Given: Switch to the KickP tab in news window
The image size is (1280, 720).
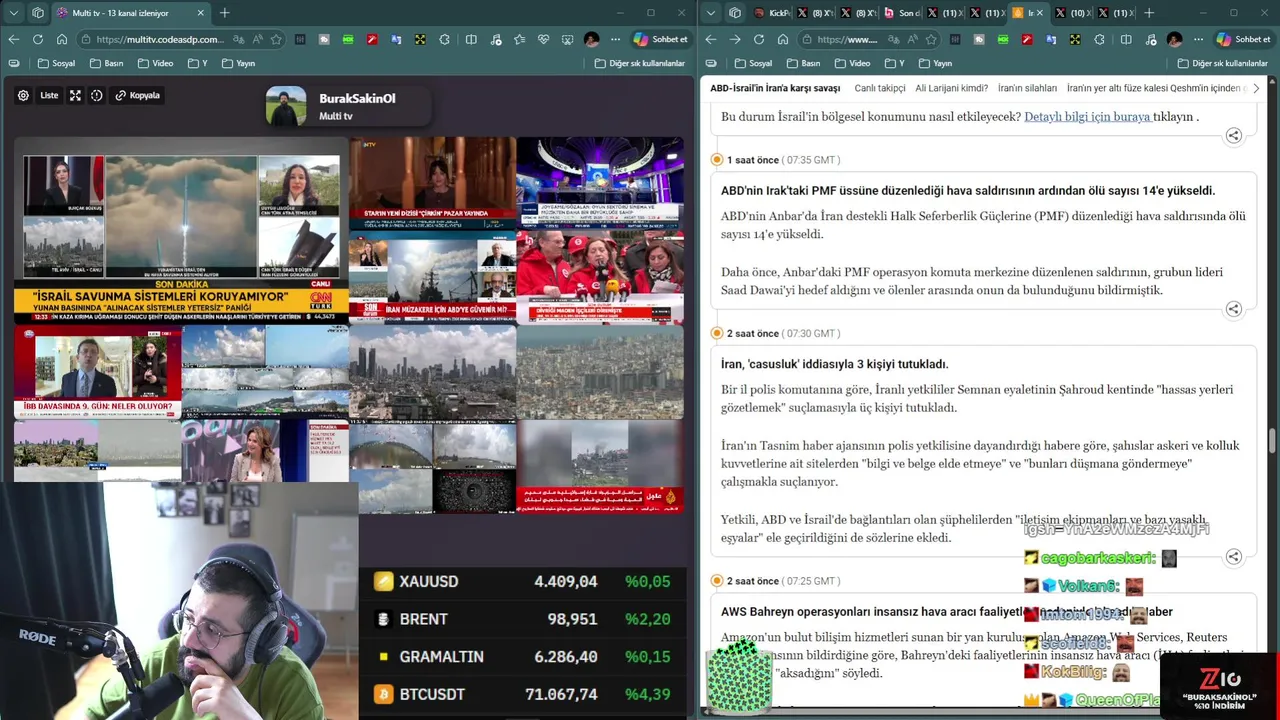Looking at the screenshot, I should tap(774, 13).
